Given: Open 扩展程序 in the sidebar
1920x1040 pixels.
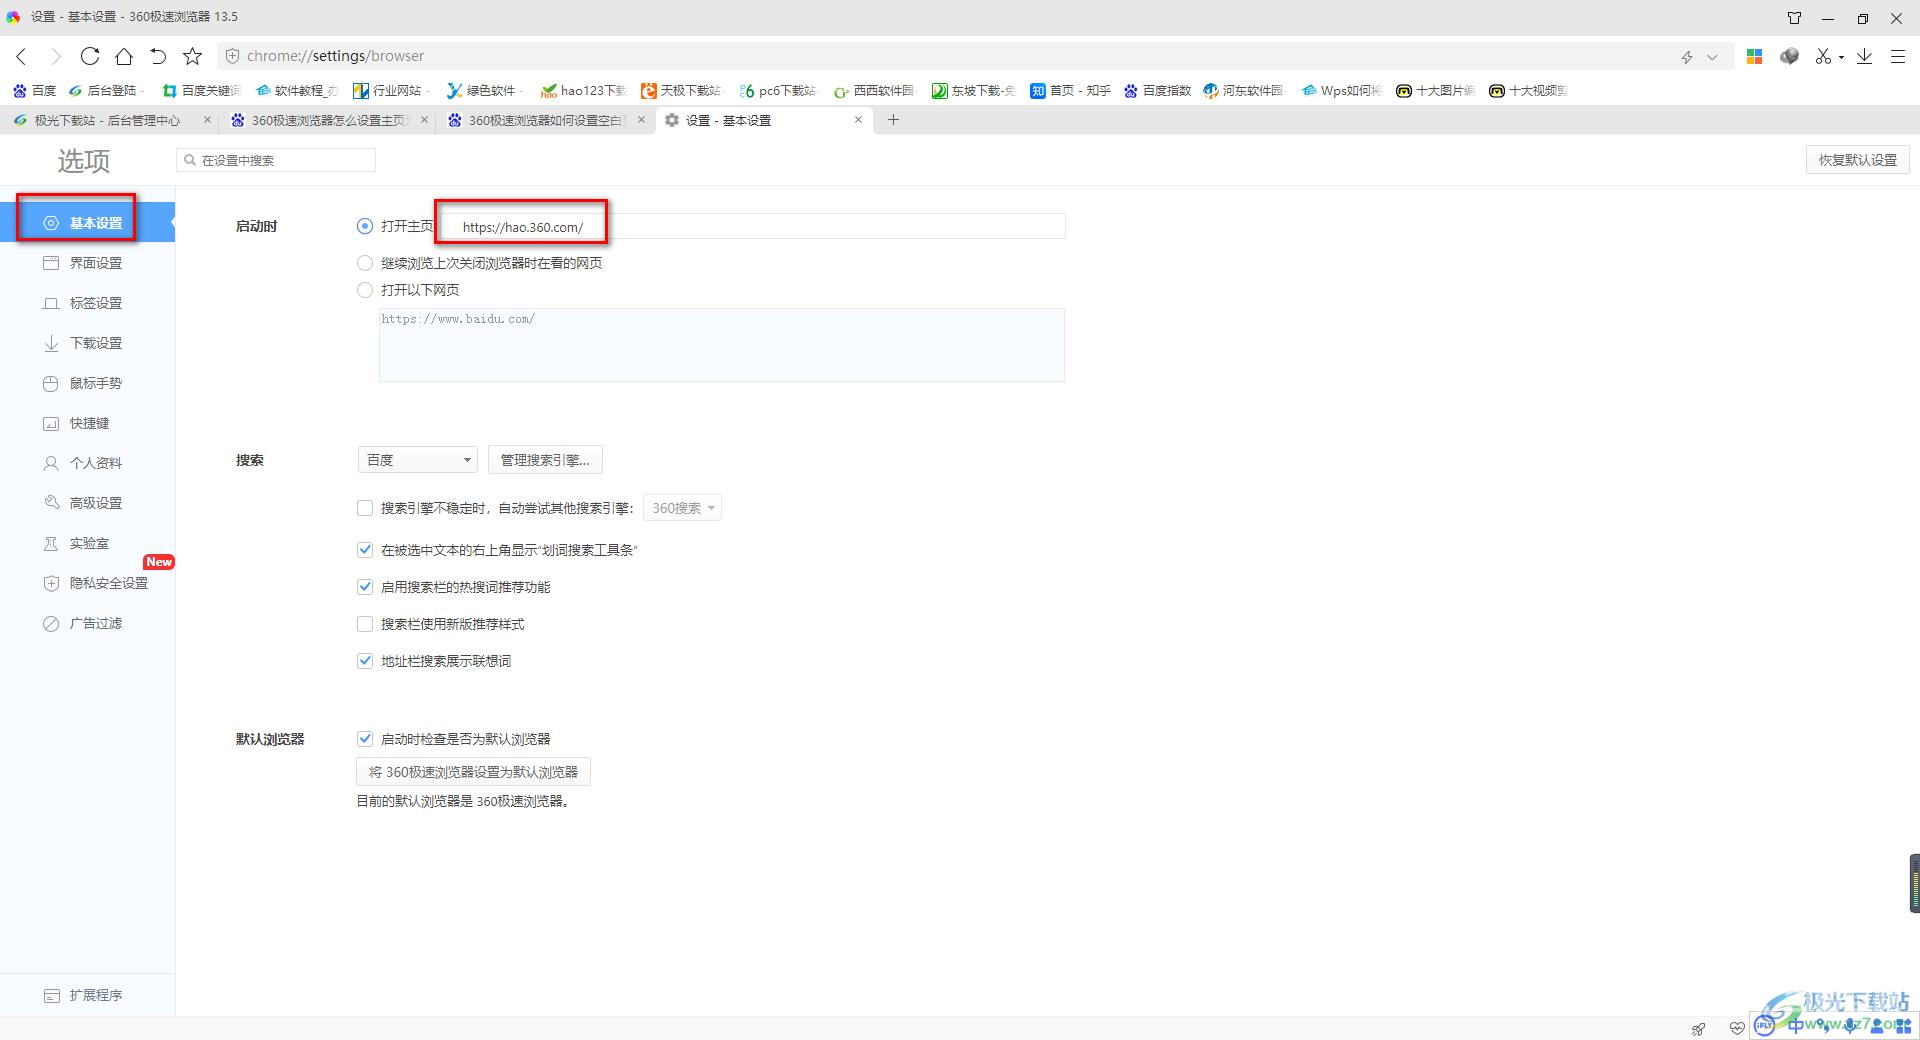Looking at the screenshot, I should pyautogui.click(x=88, y=995).
